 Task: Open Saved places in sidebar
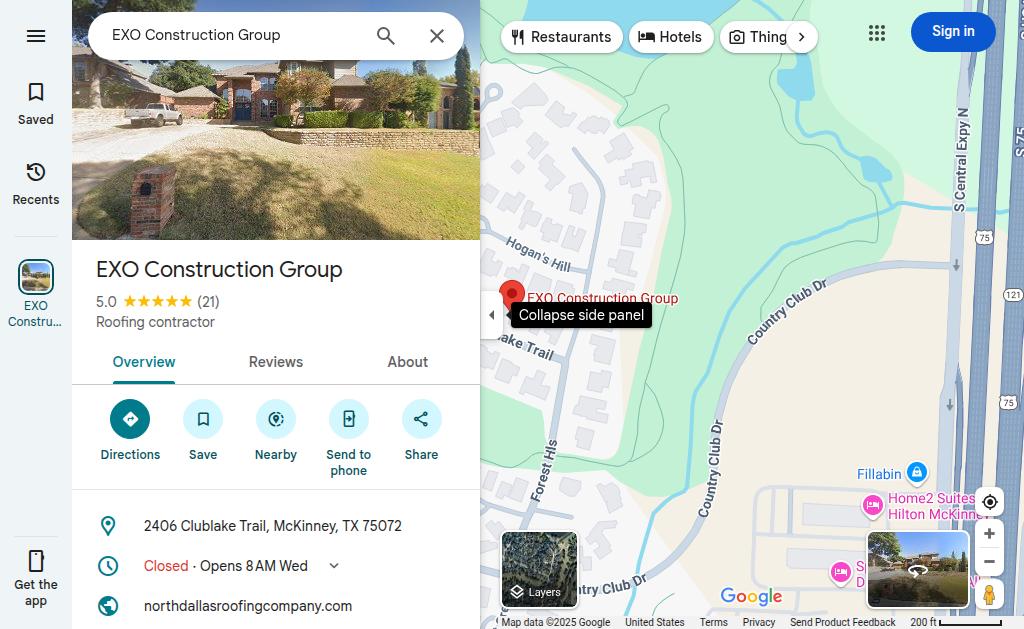point(36,103)
